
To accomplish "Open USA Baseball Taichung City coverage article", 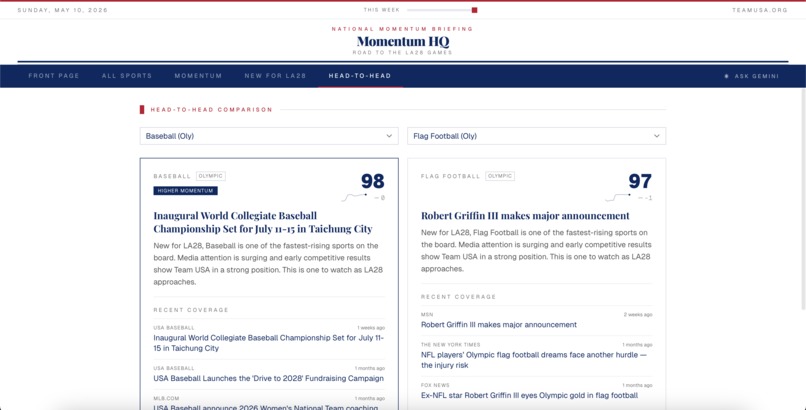I will pos(269,343).
